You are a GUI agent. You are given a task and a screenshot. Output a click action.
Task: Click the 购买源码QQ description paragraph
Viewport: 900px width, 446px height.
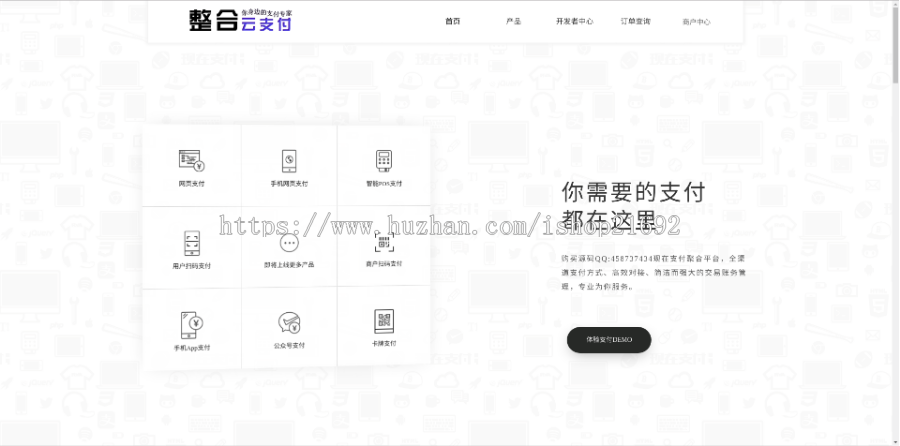654,272
